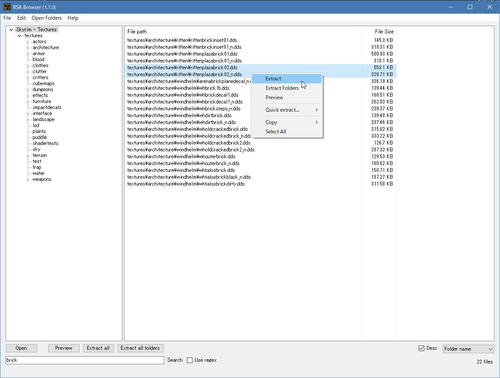Select the effects folder
The height and width of the screenshot is (378, 500).
40,96
